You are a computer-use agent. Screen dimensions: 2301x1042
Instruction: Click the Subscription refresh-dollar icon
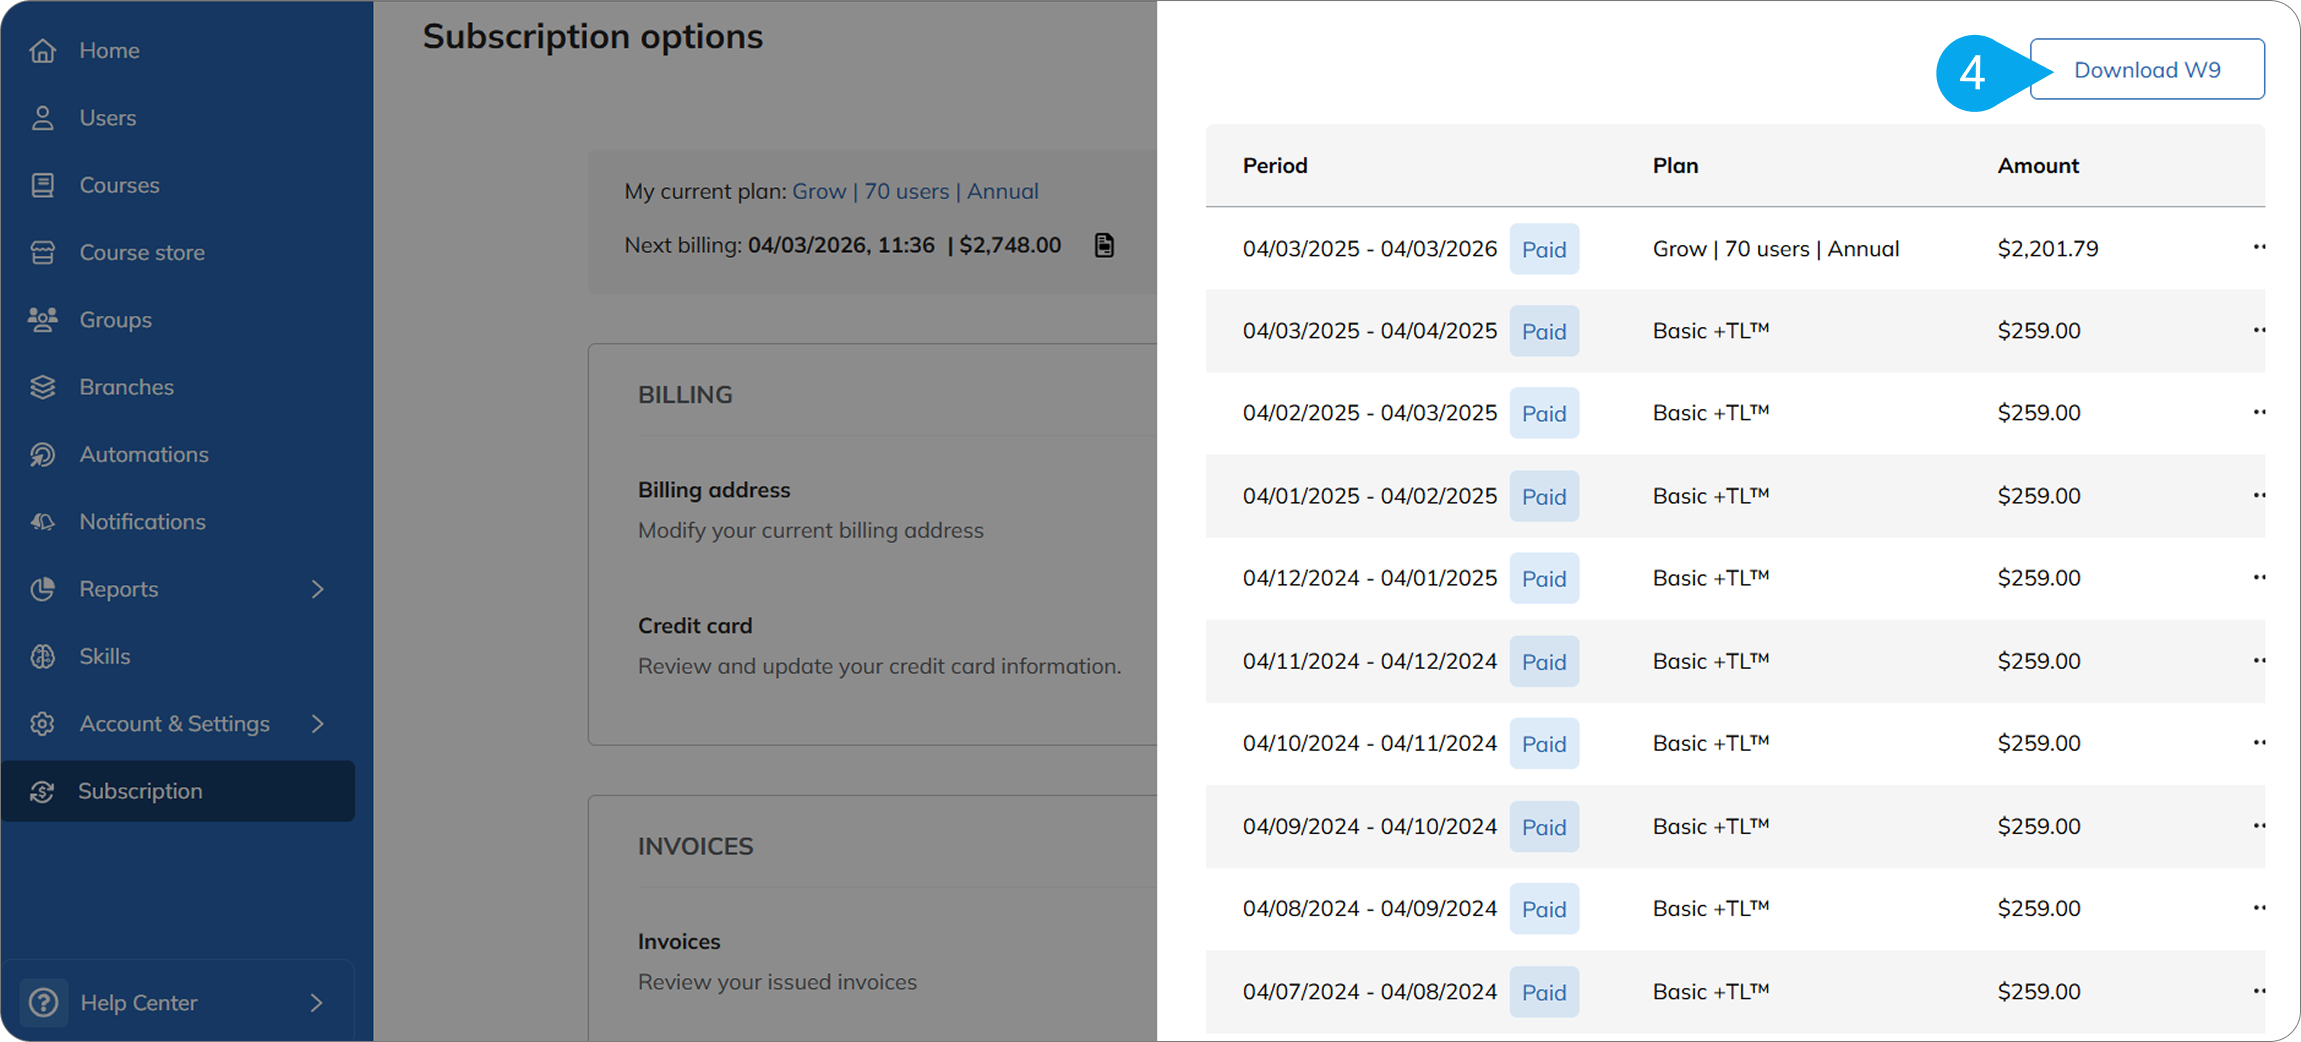[x=42, y=791]
